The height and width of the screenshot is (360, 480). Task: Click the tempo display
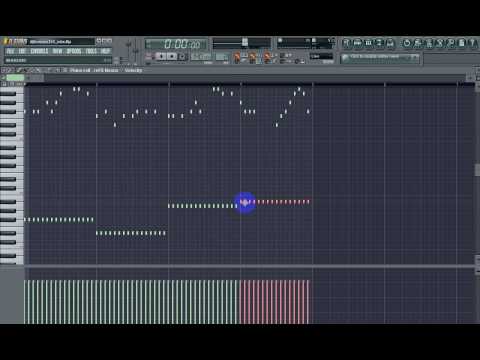point(201,57)
